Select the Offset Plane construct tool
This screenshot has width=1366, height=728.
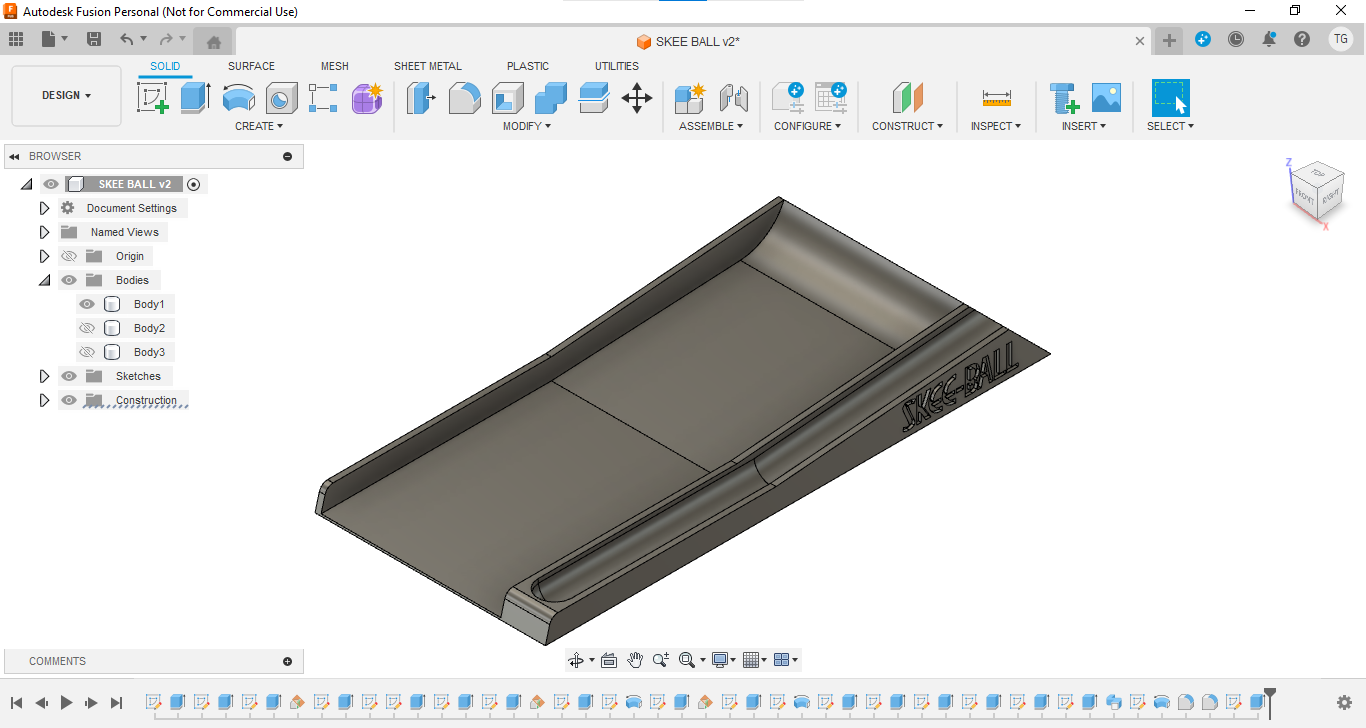coord(908,98)
